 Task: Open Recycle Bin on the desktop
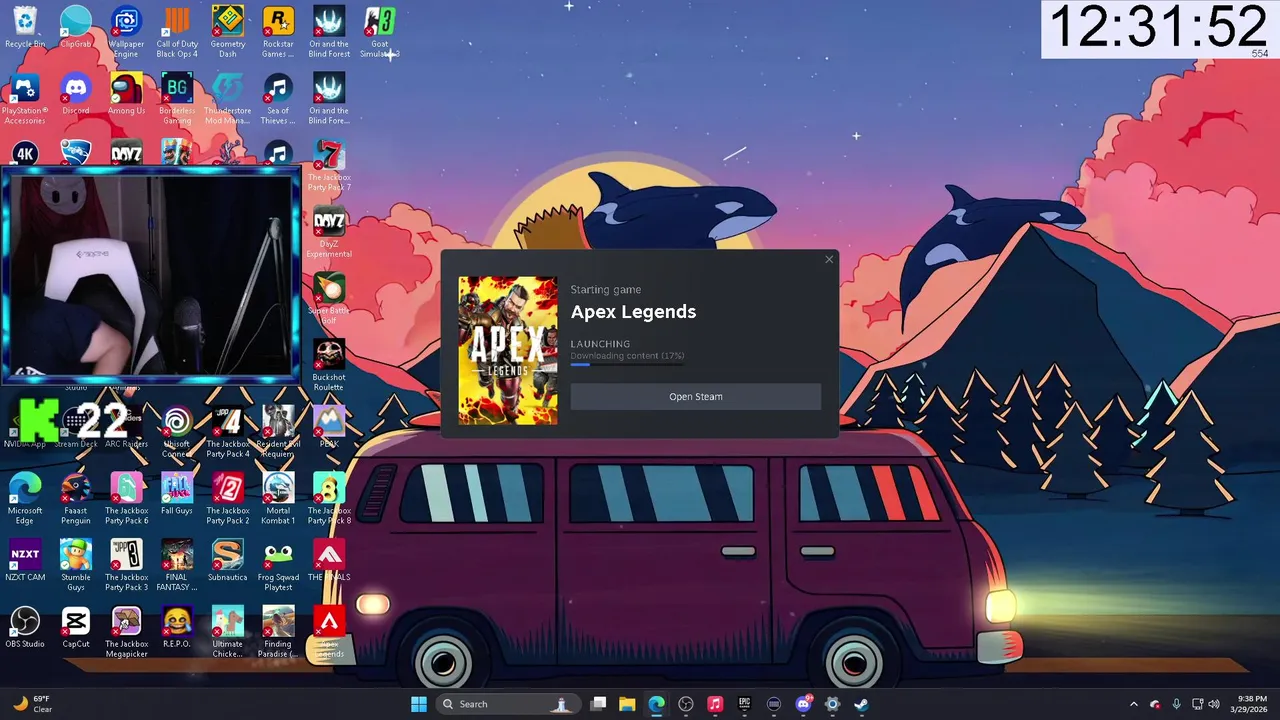pyautogui.click(x=25, y=27)
